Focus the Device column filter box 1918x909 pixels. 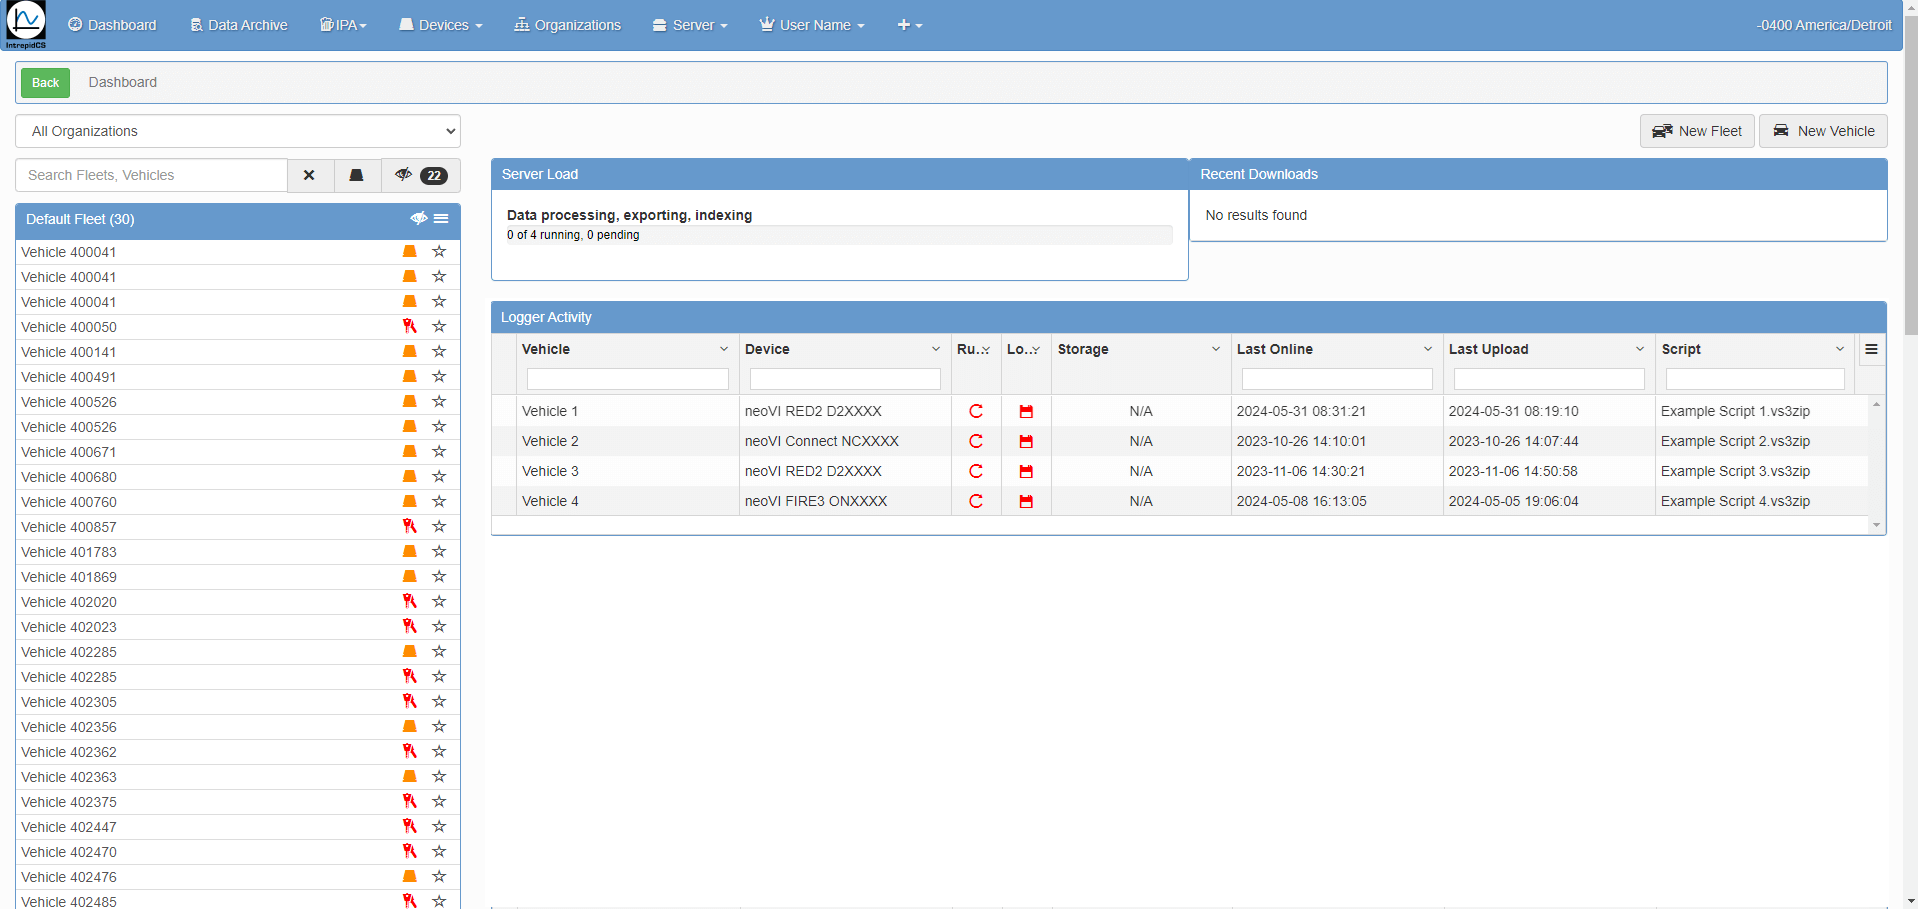pyautogui.click(x=845, y=379)
